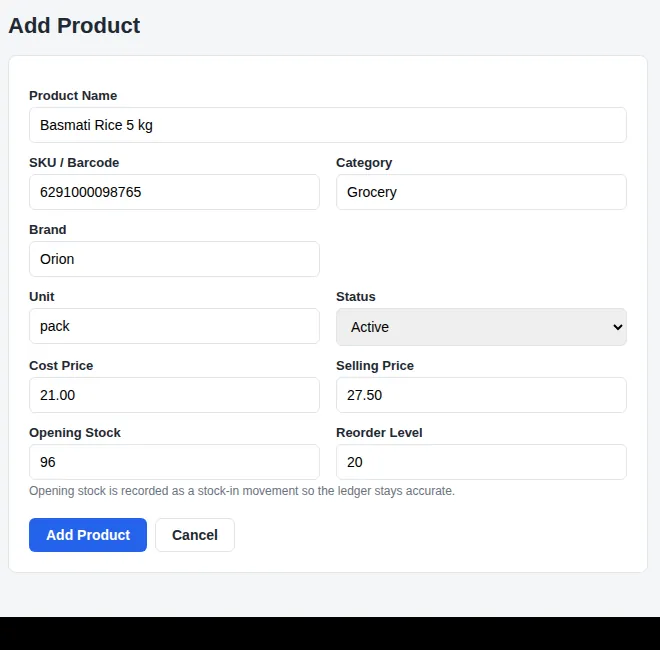Click the Product Name input field
The image size is (660, 650).
click(x=327, y=125)
